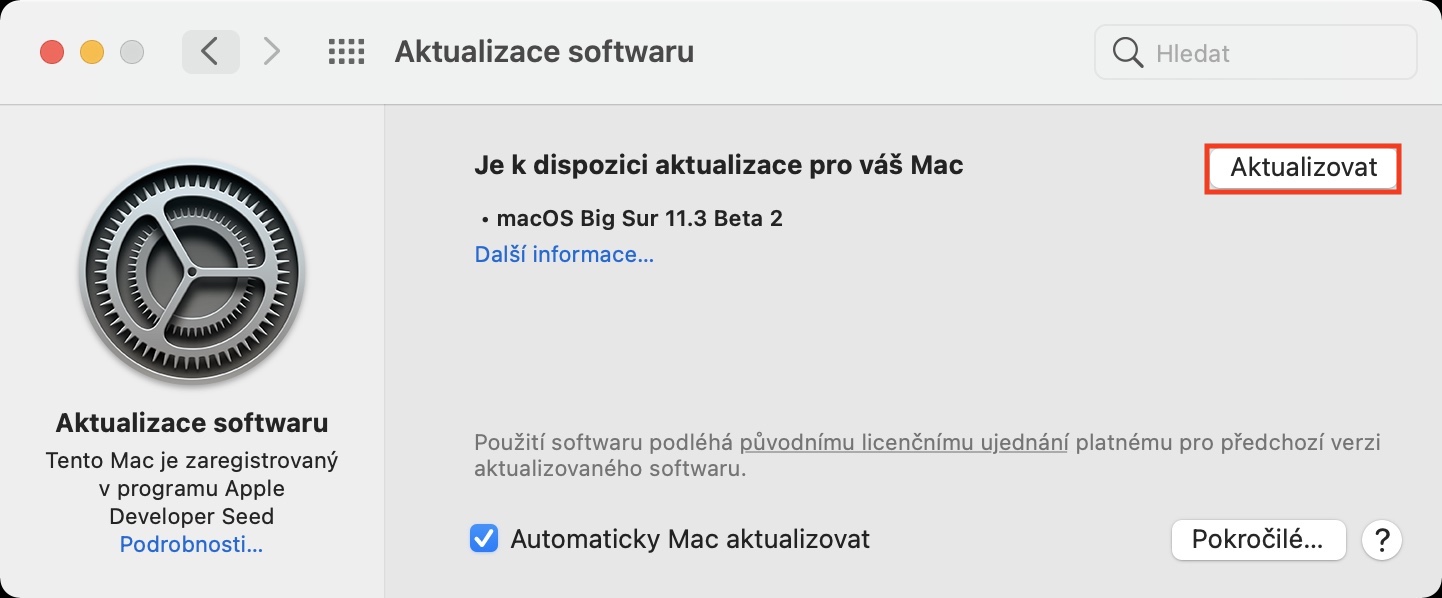
Task: Click the Aktualizovat button
Action: pos(1303,168)
